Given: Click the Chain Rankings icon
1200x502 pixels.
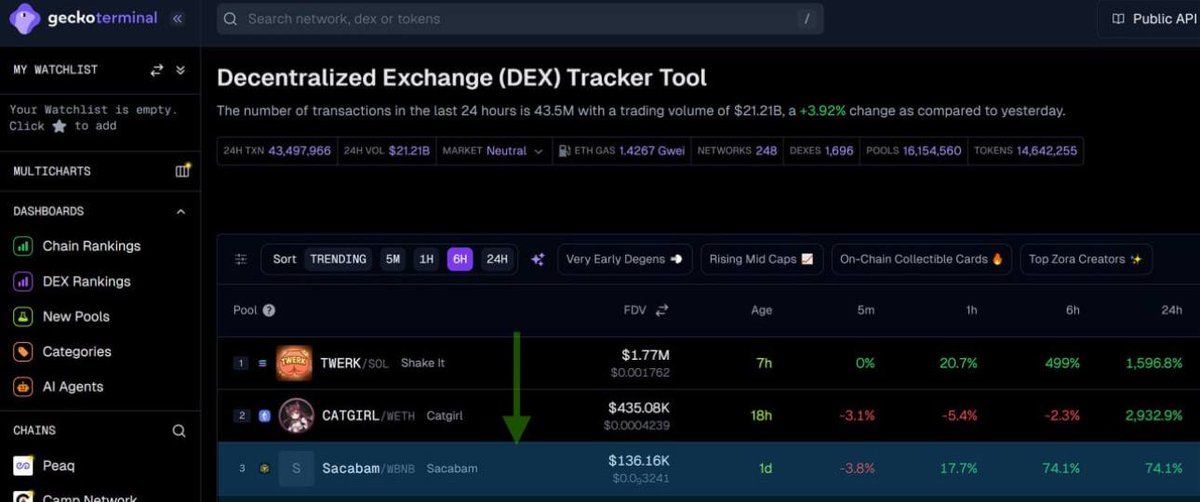Looking at the screenshot, I should 22,246.
